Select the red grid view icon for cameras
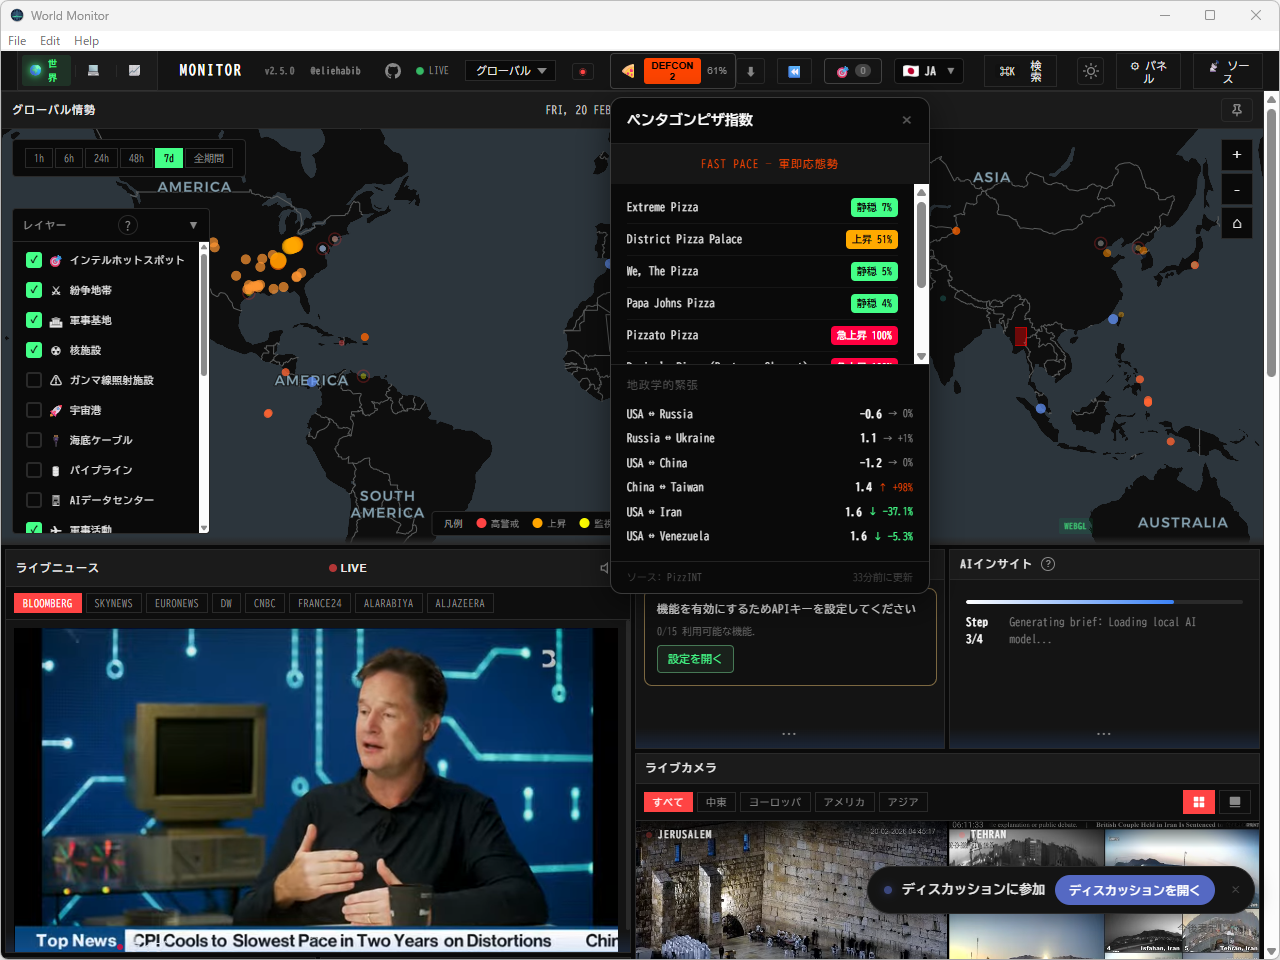Image resolution: width=1280 pixels, height=960 pixels. (x=1197, y=801)
